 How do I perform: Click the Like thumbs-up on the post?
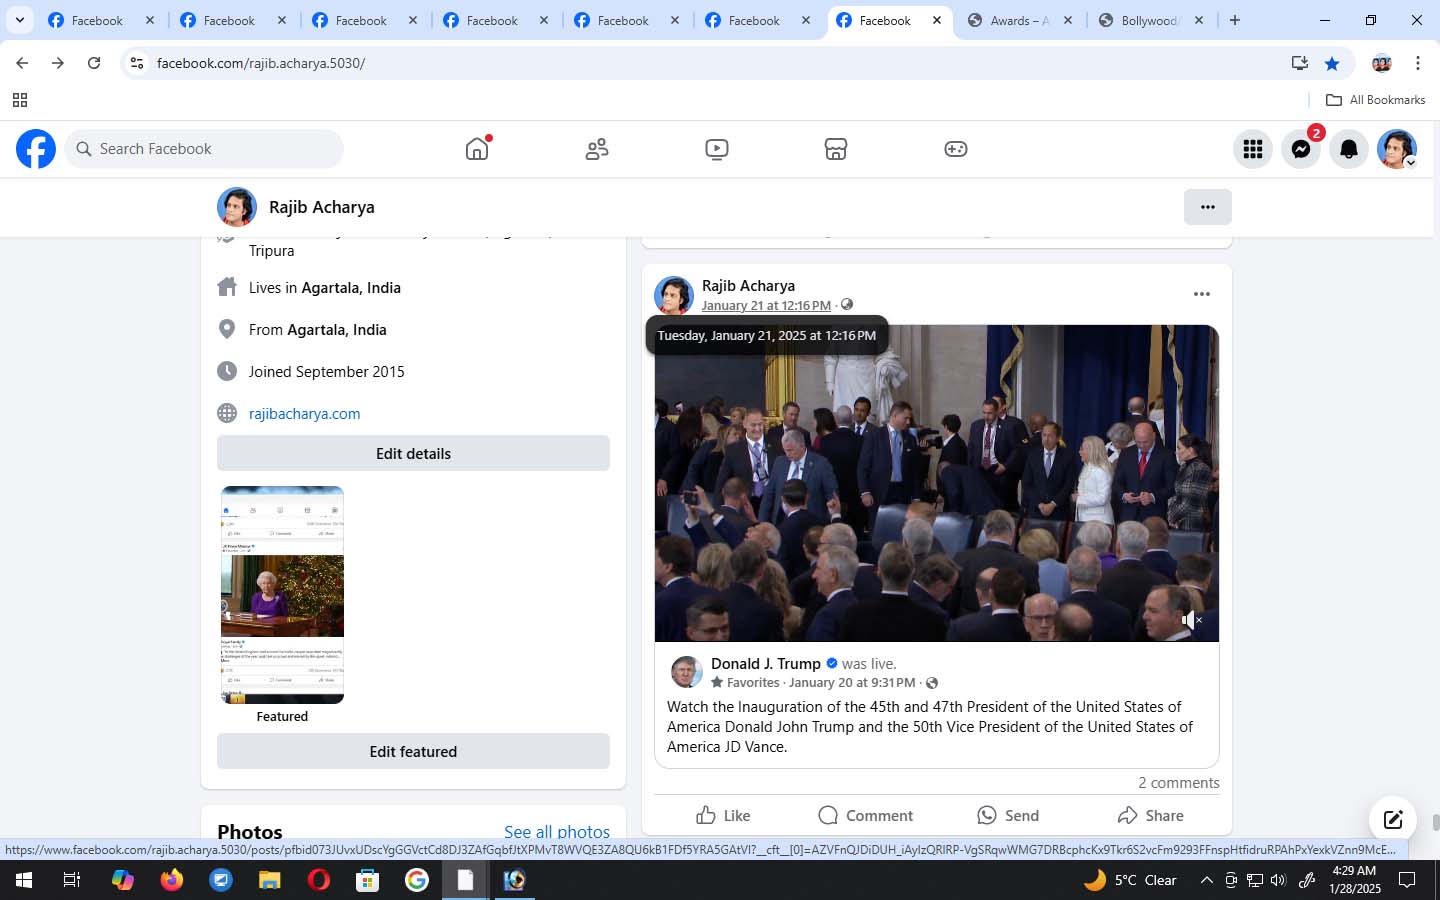(723, 815)
